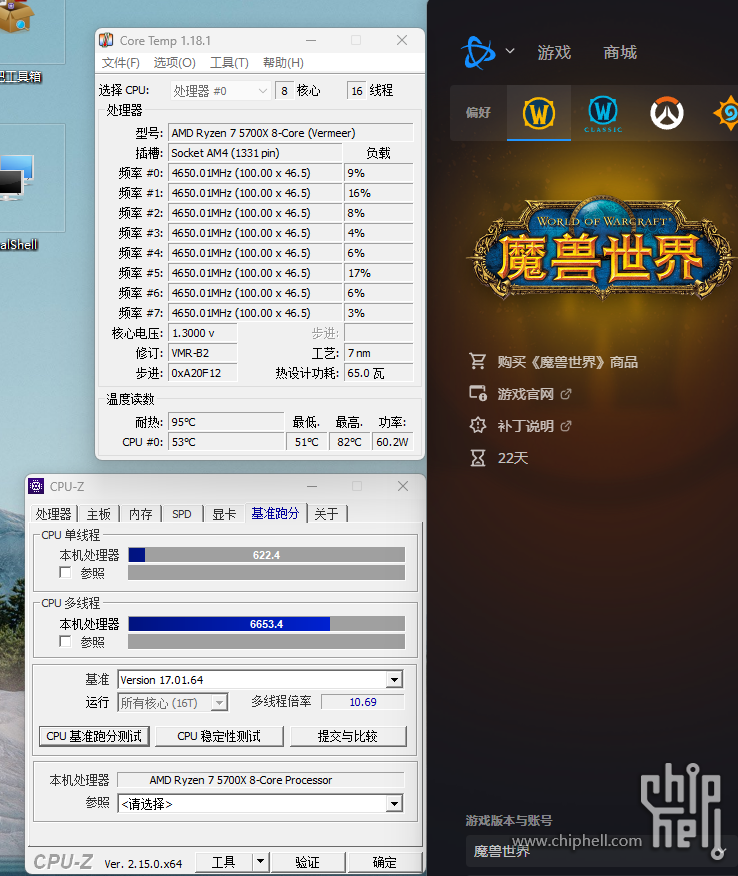Click the 提交与比较 button

click(348, 736)
